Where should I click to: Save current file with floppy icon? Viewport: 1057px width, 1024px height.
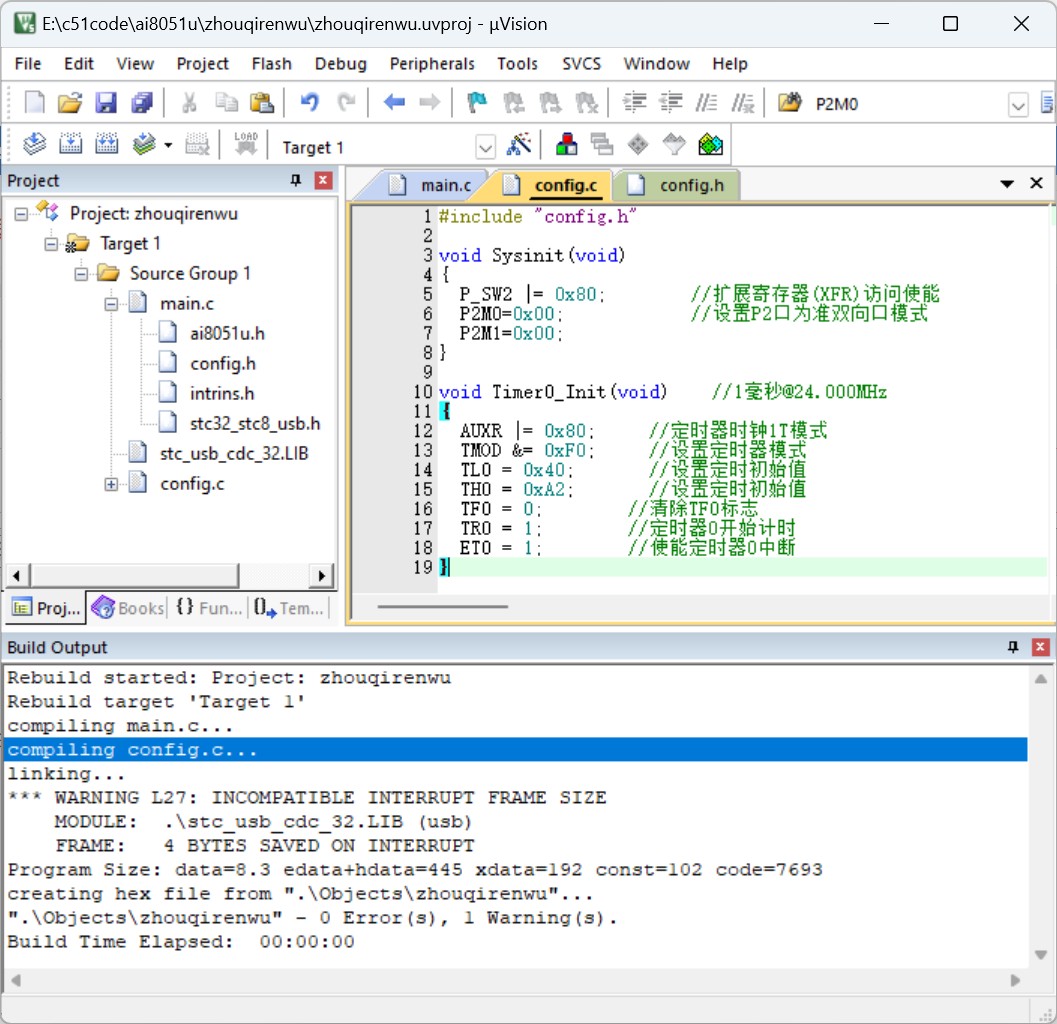tap(106, 103)
